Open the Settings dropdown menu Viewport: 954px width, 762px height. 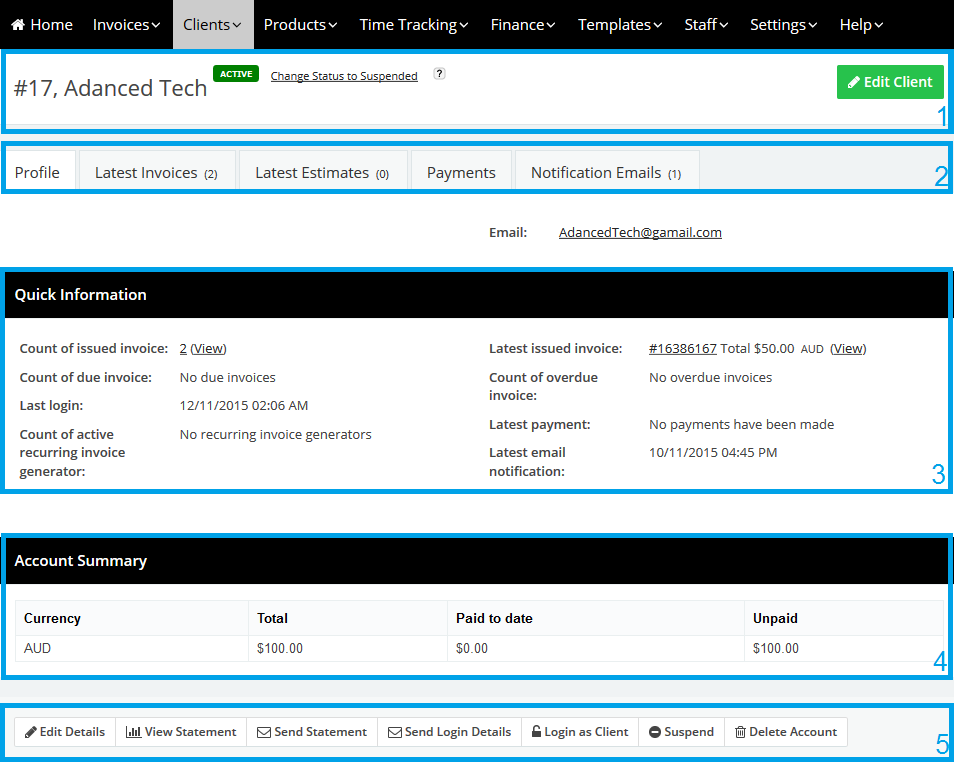(783, 25)
